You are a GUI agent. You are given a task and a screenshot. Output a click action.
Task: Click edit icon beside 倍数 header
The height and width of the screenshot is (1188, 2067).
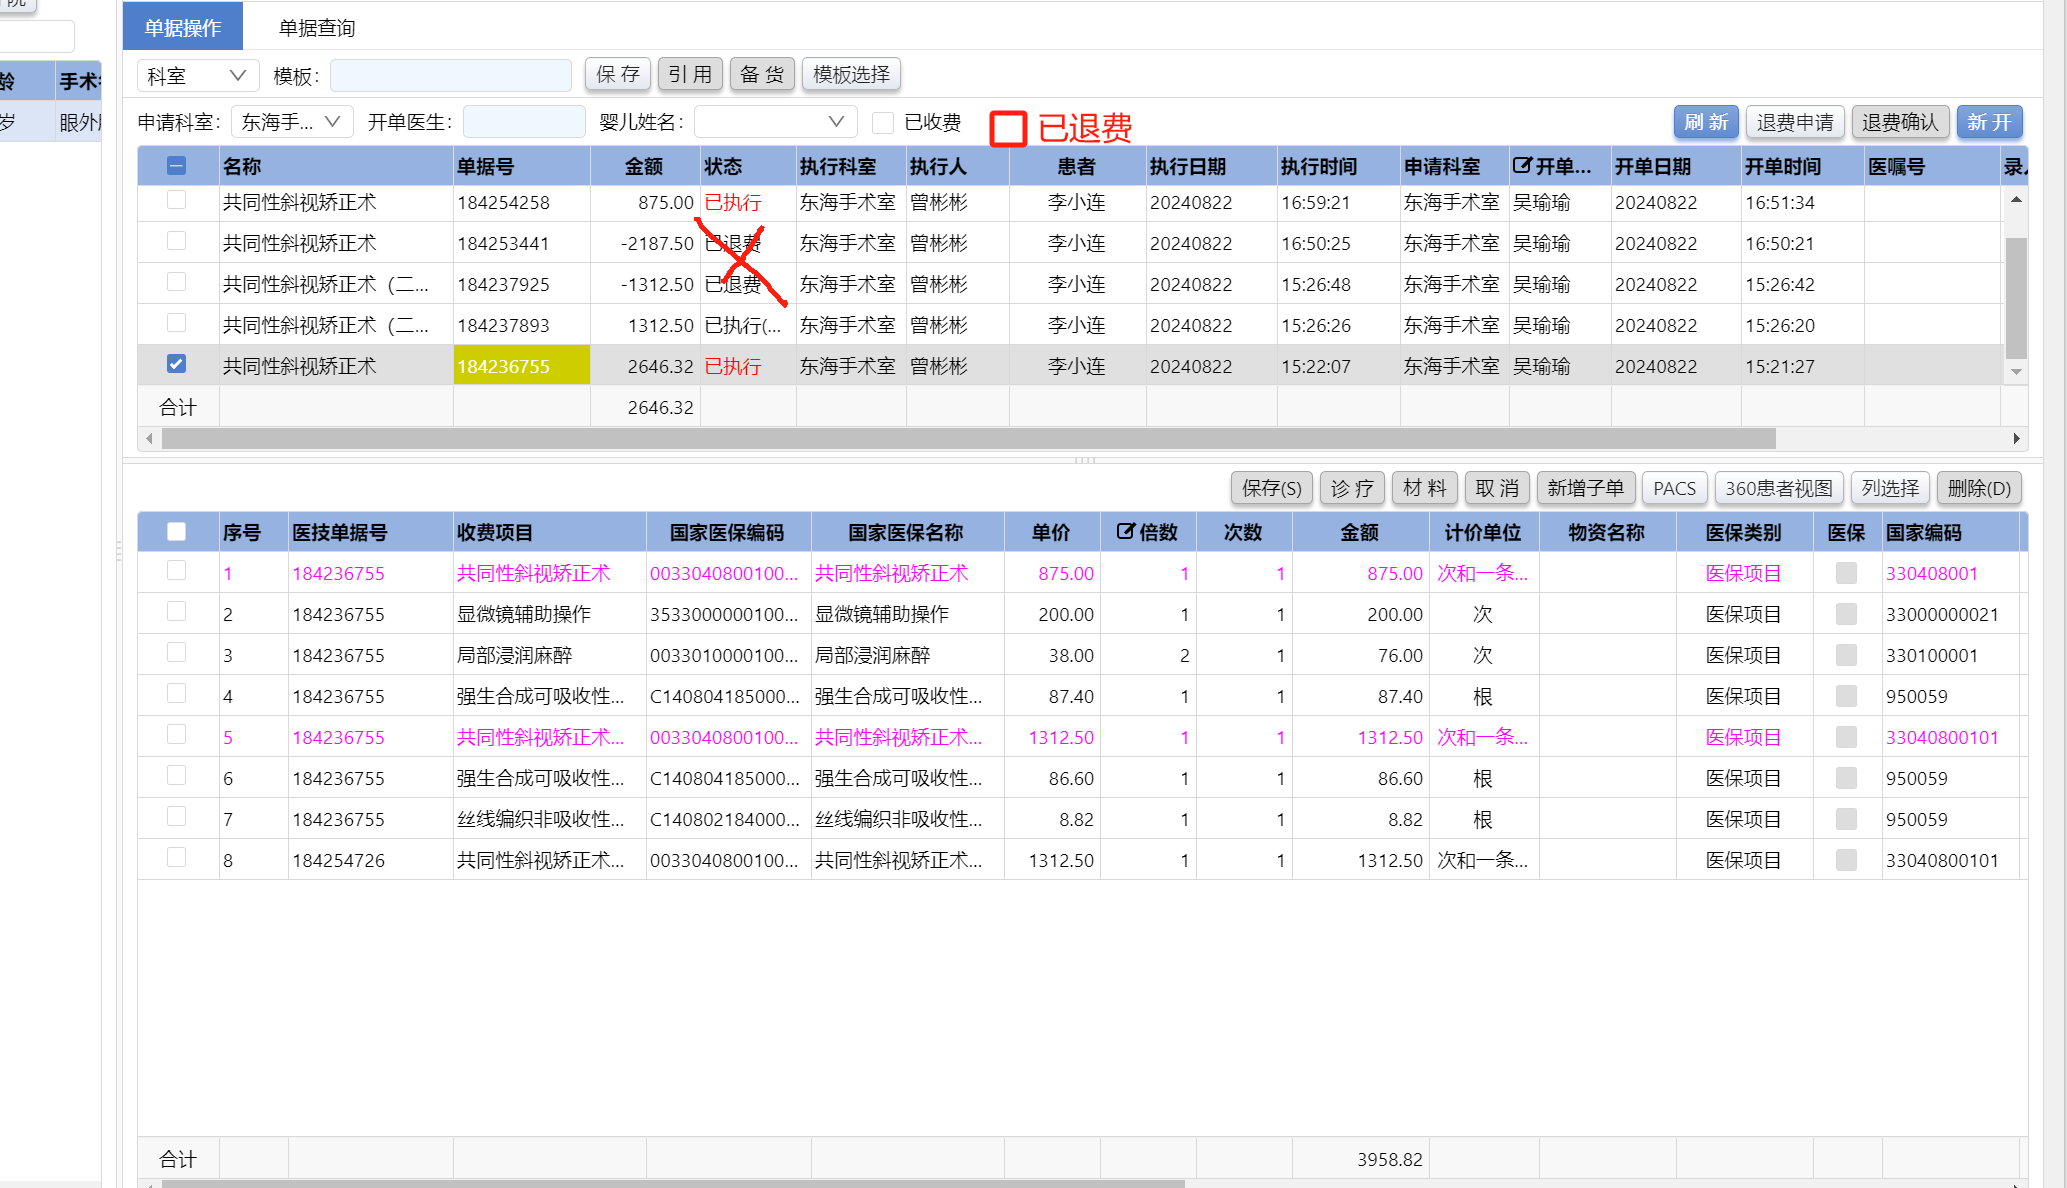click(1125, 532)
